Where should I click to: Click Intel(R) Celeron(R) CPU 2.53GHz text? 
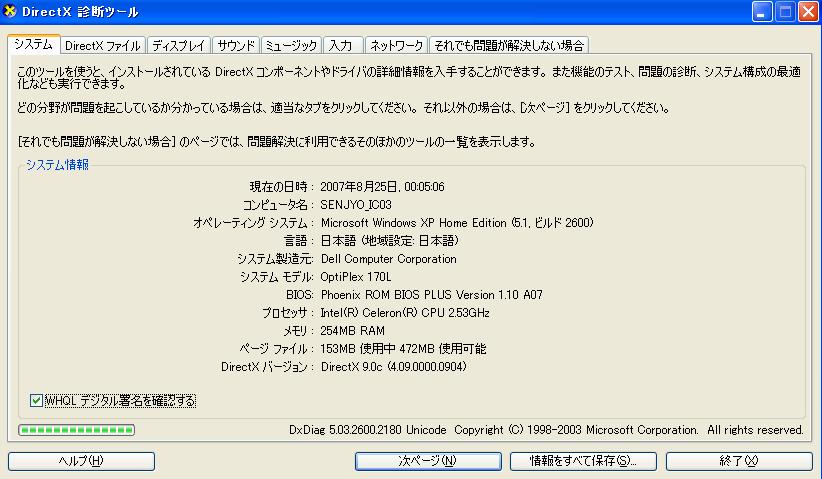(x=405, y=313)
